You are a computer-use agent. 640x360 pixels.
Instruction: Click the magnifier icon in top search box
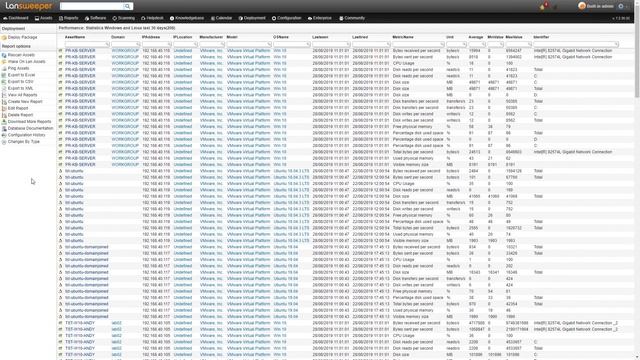coord(128,6)
